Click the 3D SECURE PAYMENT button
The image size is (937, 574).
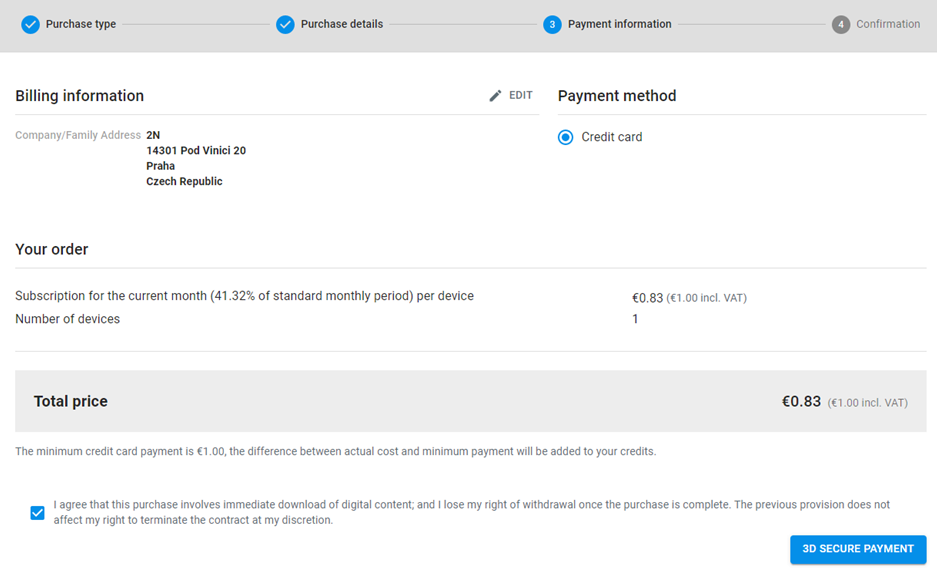[x=858, y=549]
